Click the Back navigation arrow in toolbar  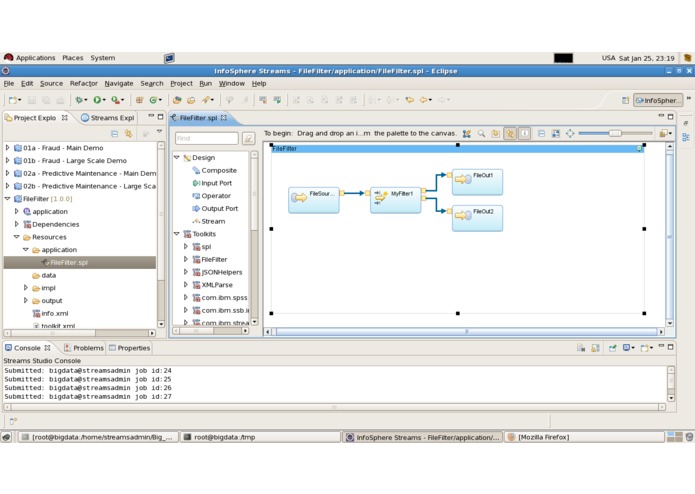[424, 100]
